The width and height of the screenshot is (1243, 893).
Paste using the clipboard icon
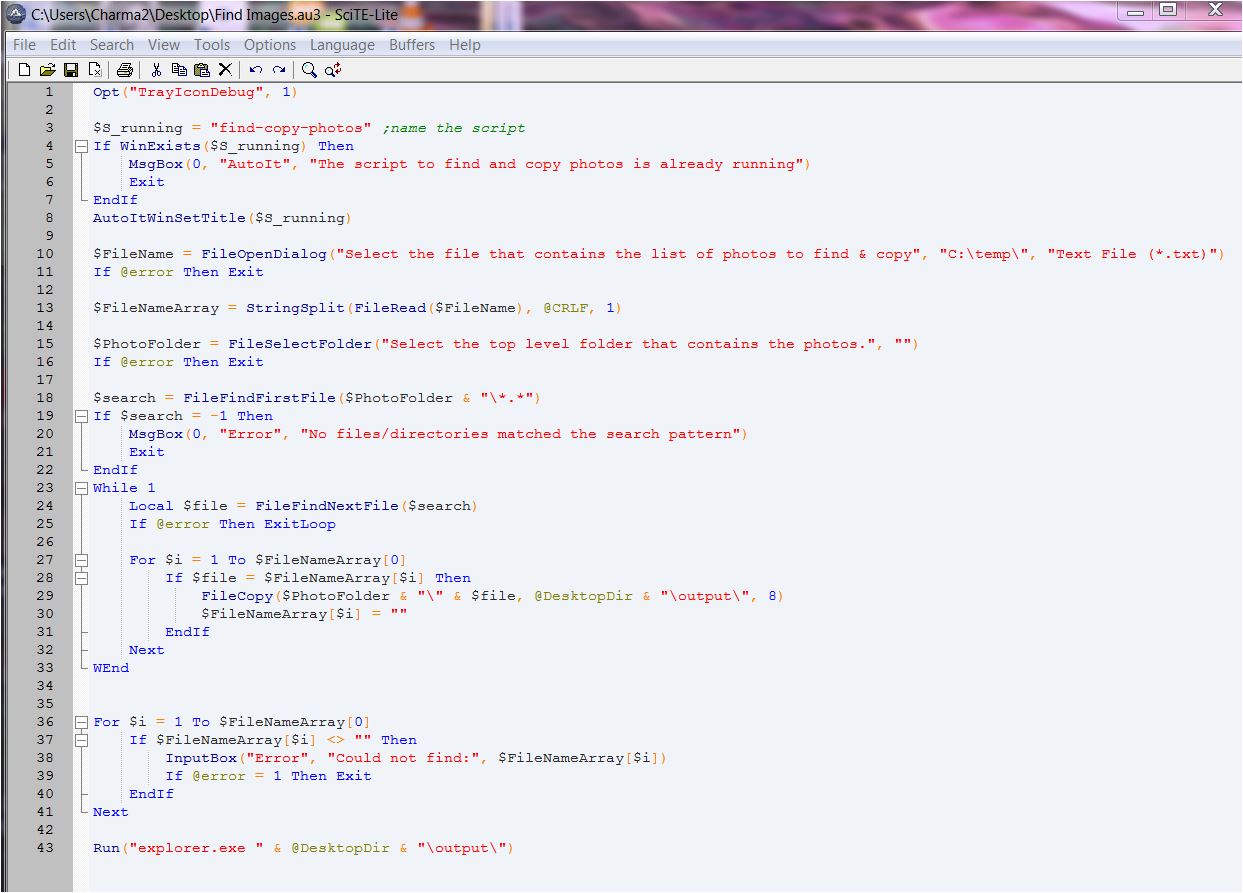tap(202, 70)
